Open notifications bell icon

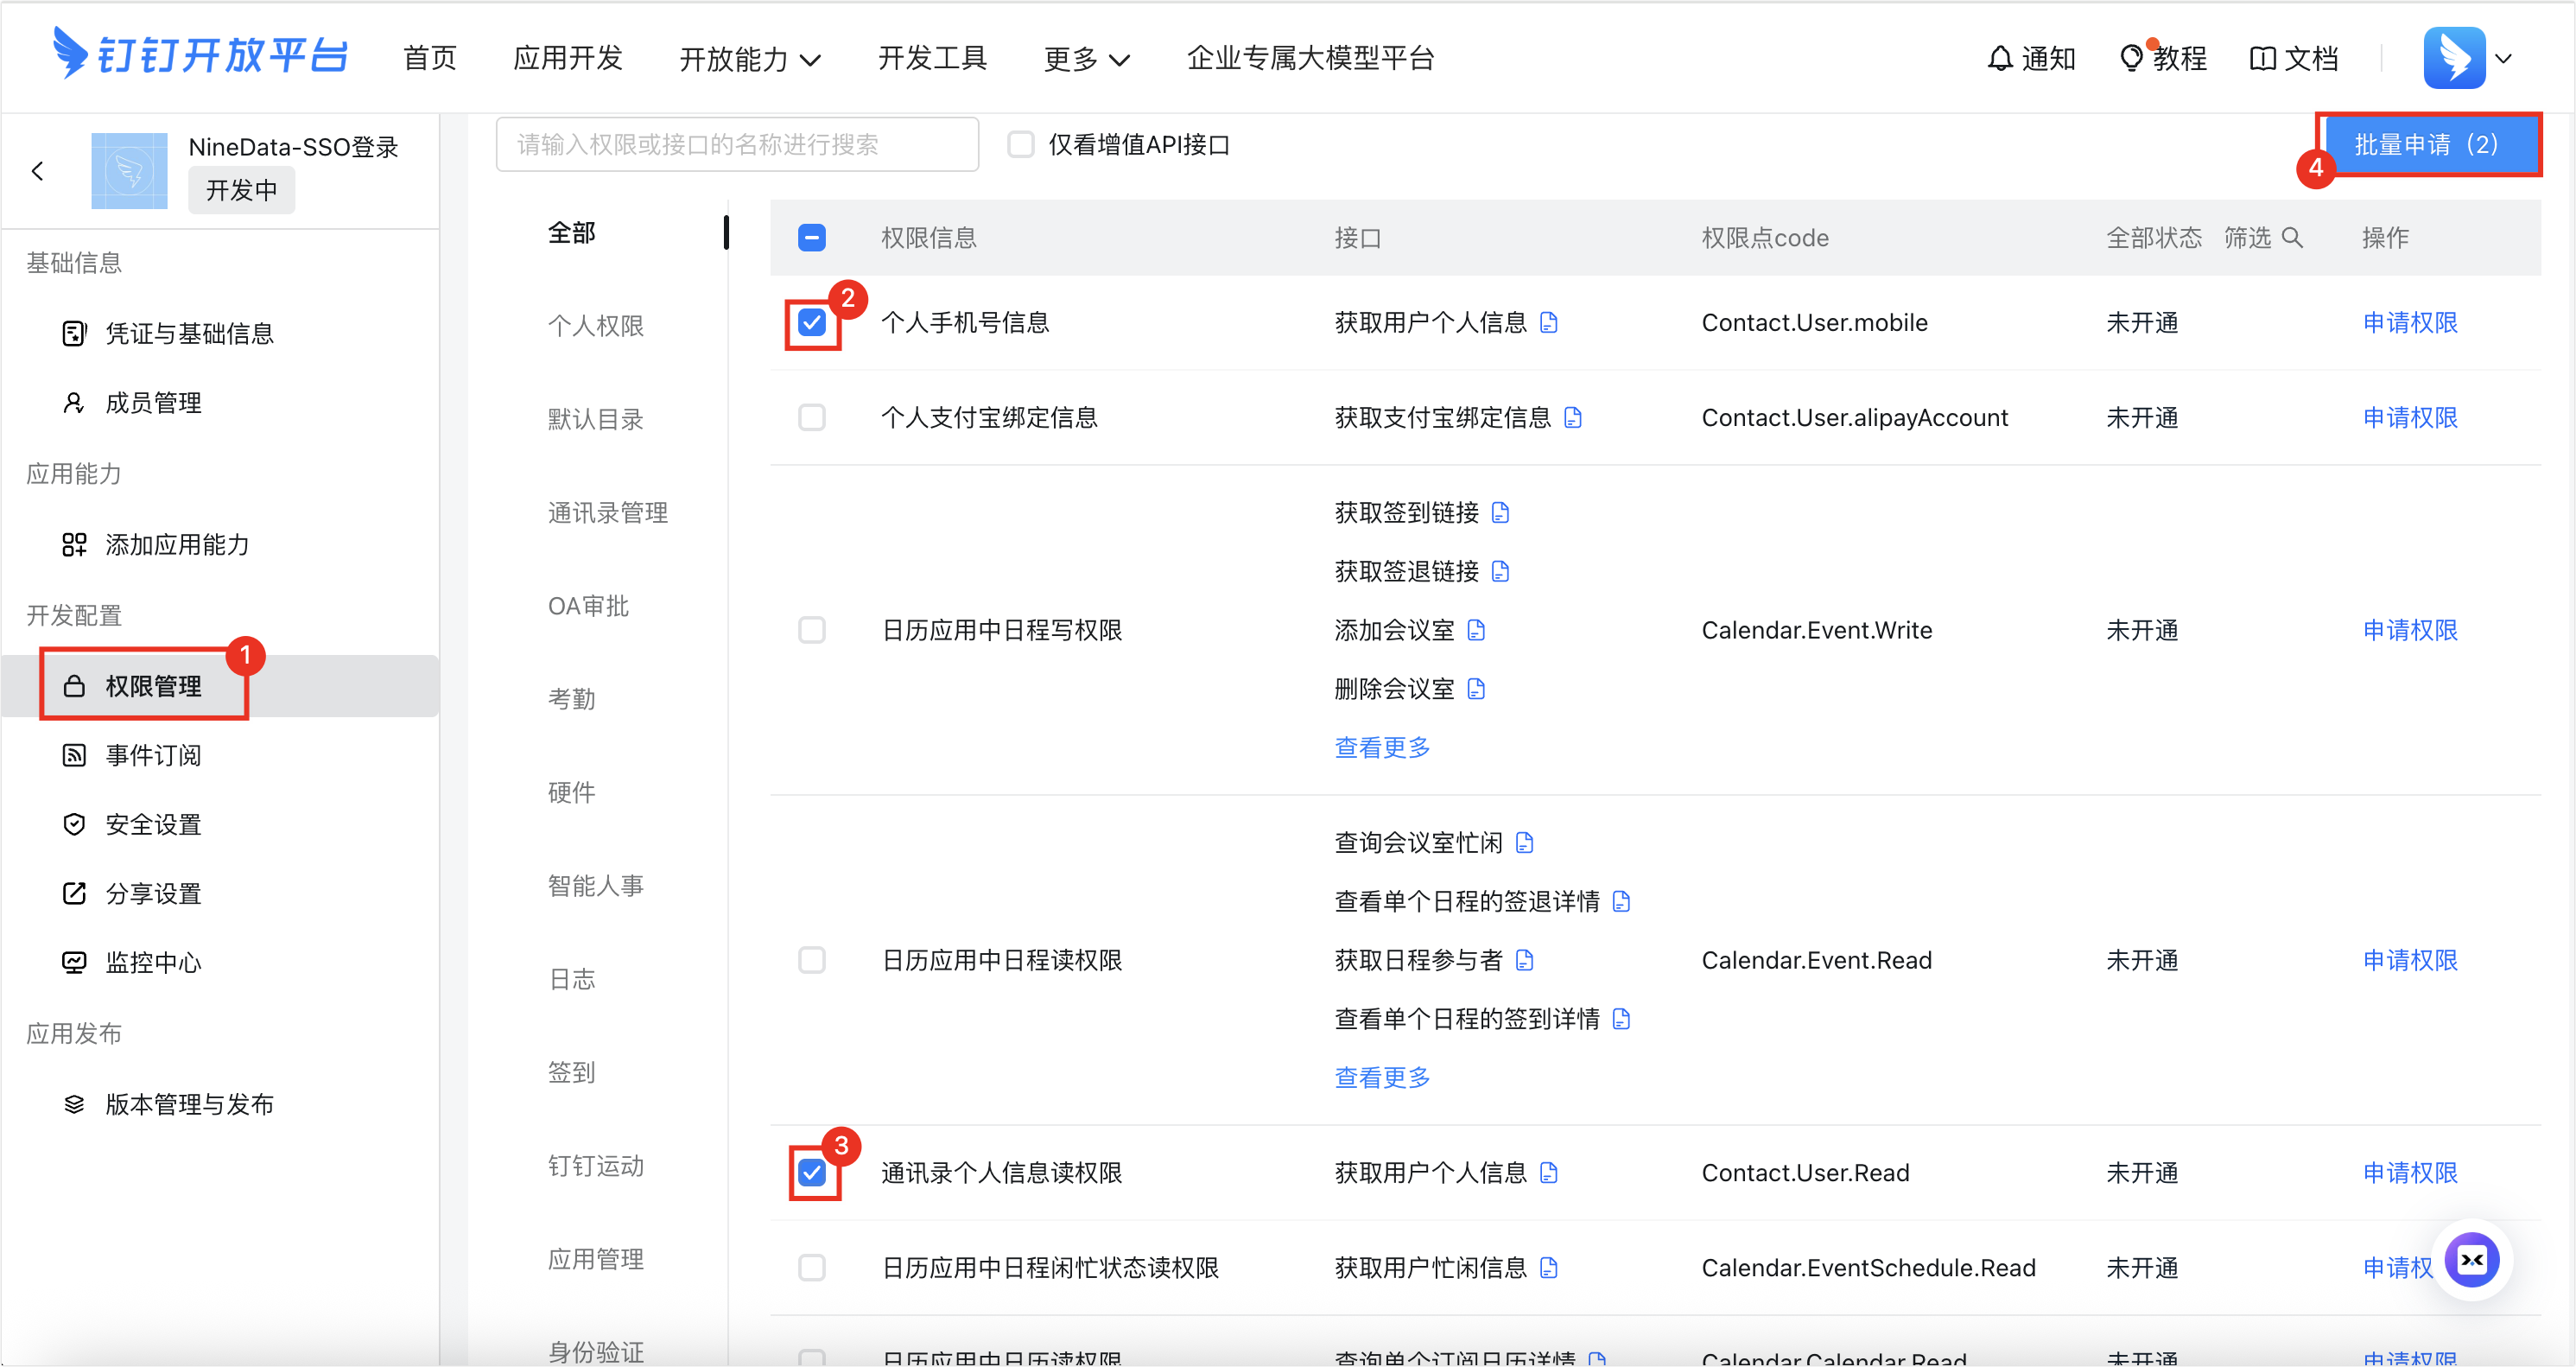pos(1999,58)
